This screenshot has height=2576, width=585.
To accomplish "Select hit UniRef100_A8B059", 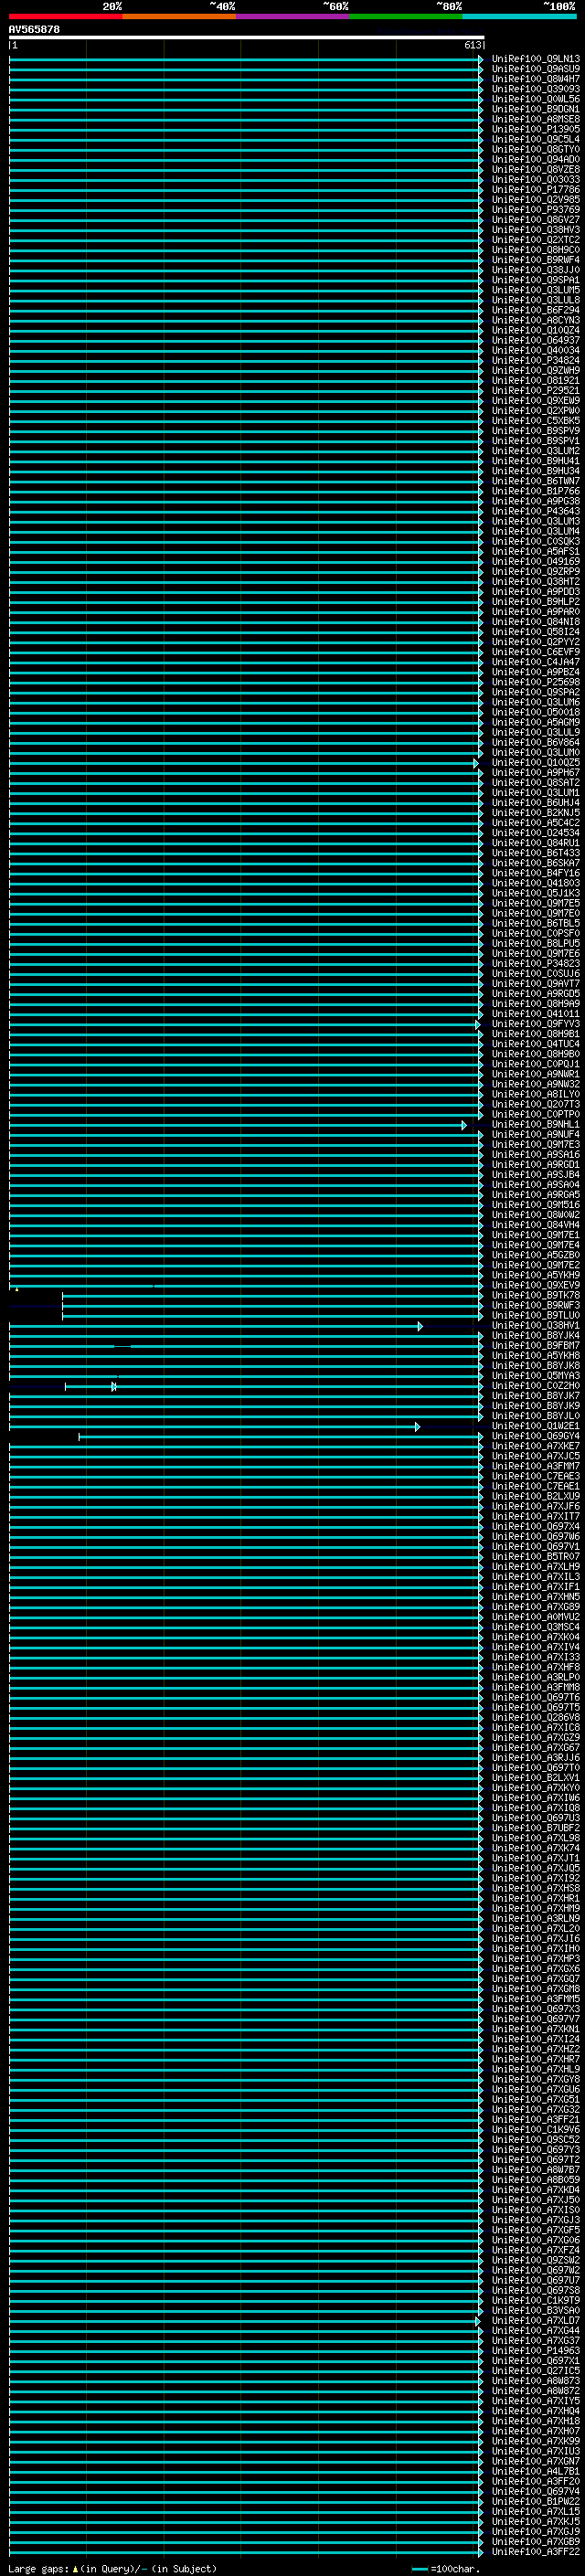I will 536,2180.
